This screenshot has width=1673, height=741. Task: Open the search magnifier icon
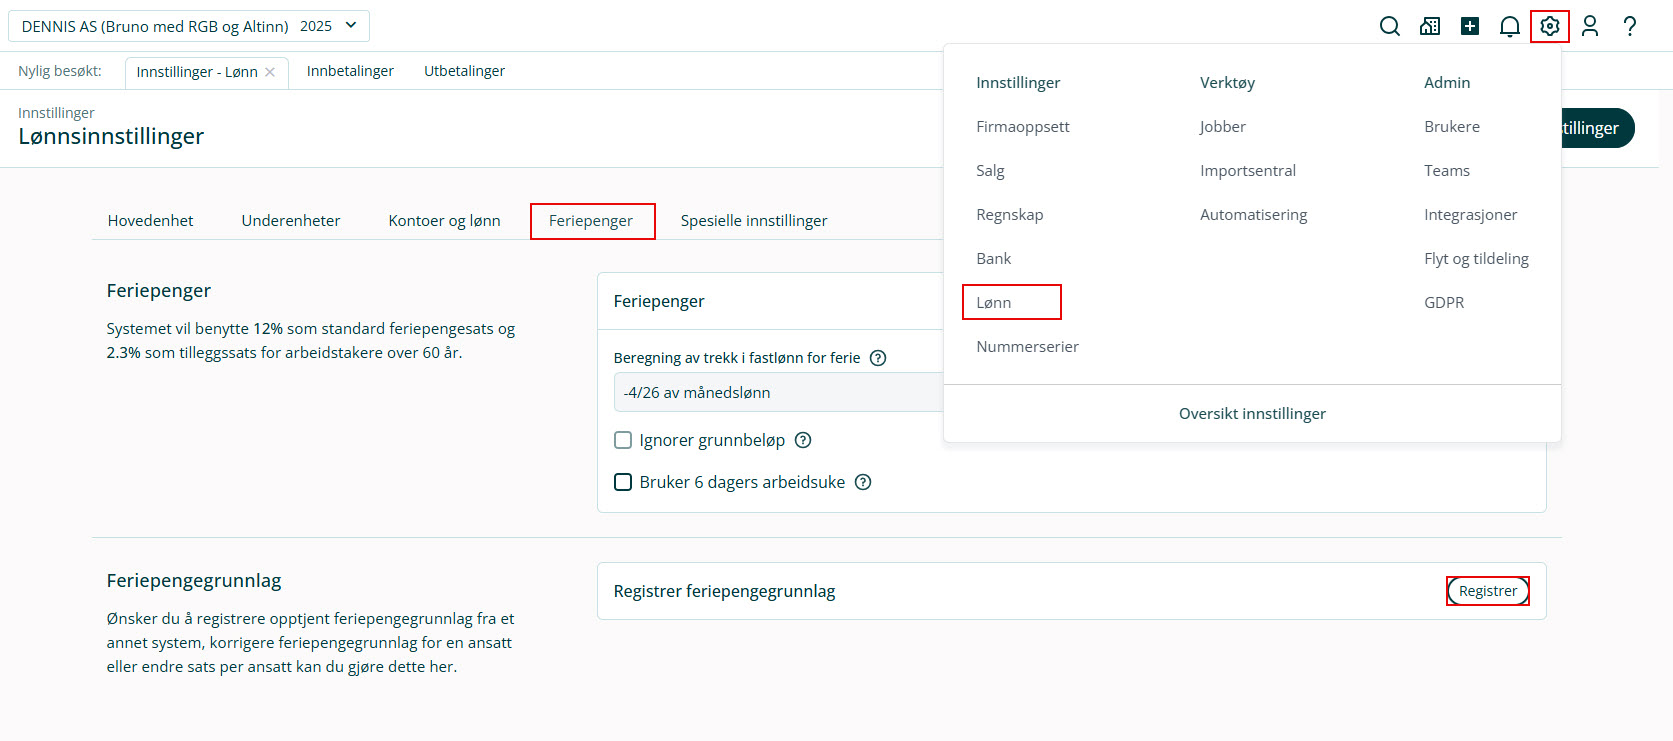click(x=1389, y=26)
